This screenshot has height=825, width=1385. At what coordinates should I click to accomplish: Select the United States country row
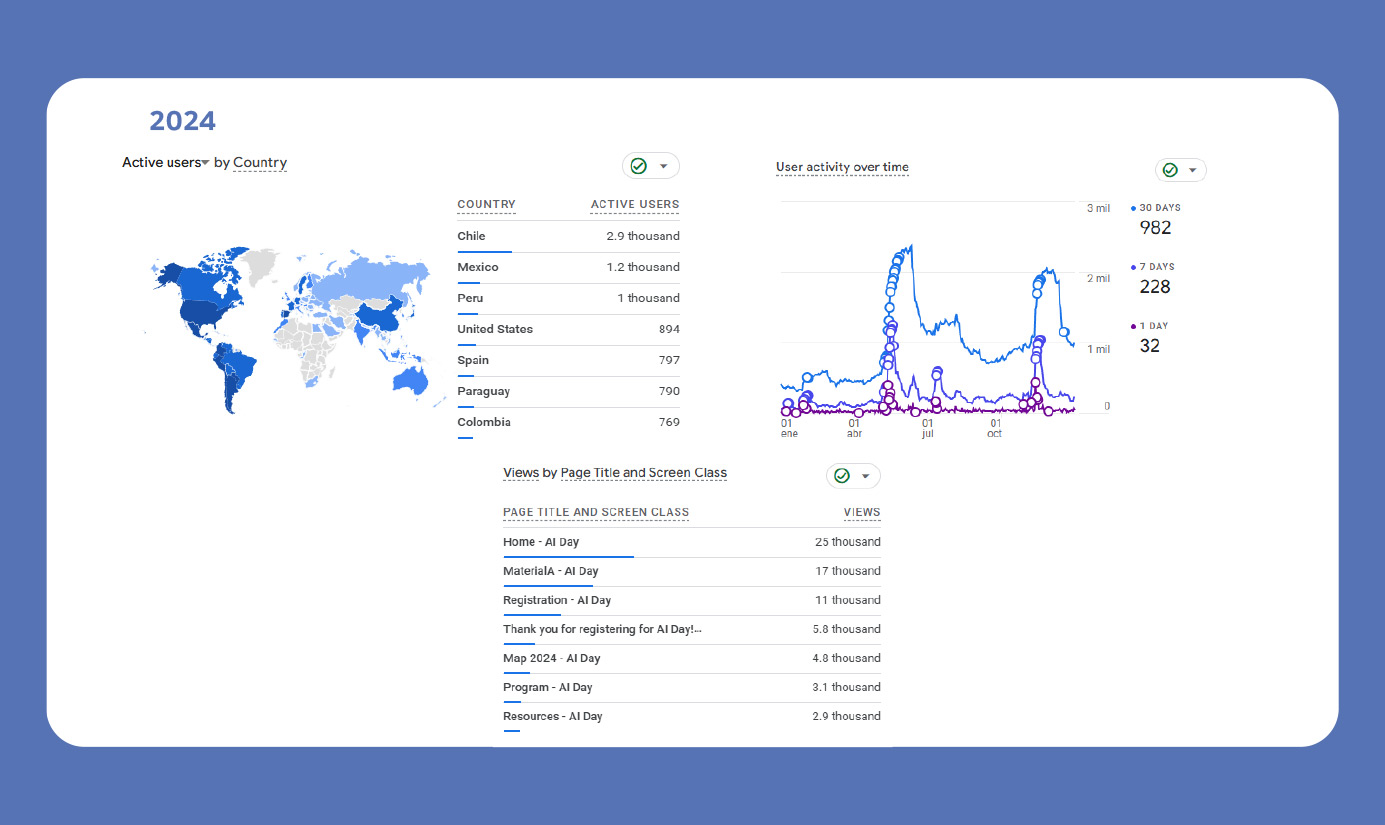[x=568, y=329]
